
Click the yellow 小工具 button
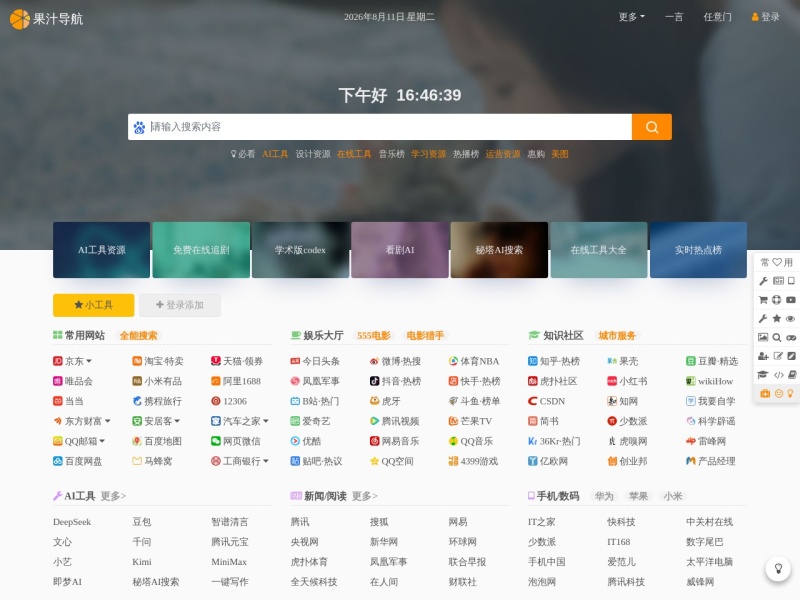(x=93, y=305)
